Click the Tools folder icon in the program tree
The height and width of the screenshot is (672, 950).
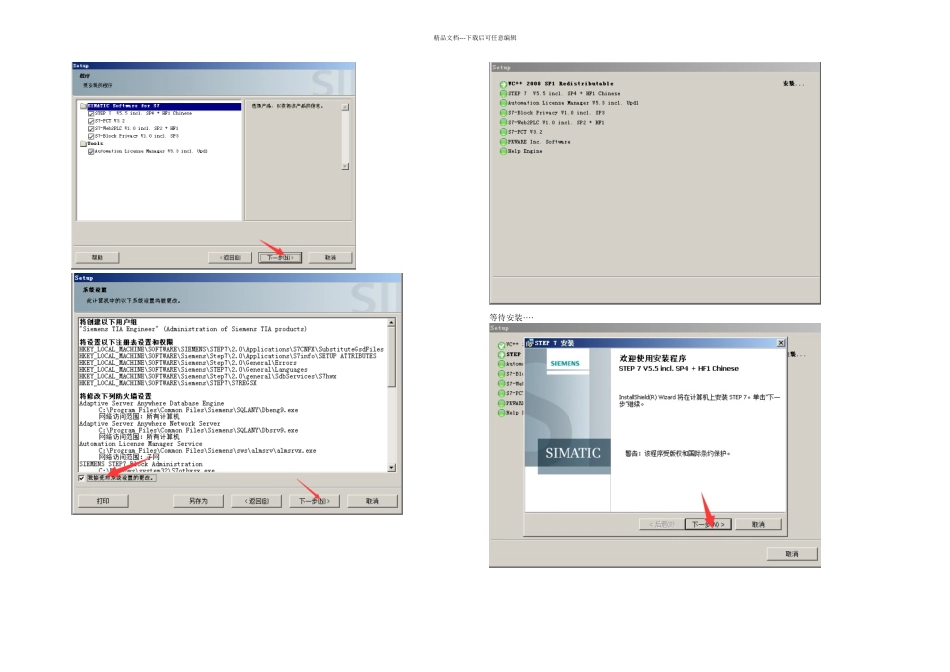click(84, 144)
